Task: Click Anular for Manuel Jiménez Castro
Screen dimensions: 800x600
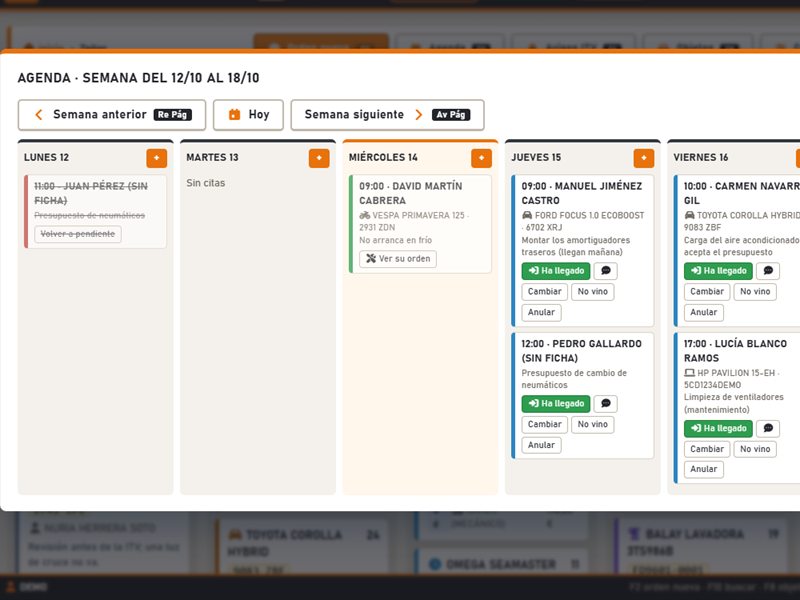Action: click(541, 312)
